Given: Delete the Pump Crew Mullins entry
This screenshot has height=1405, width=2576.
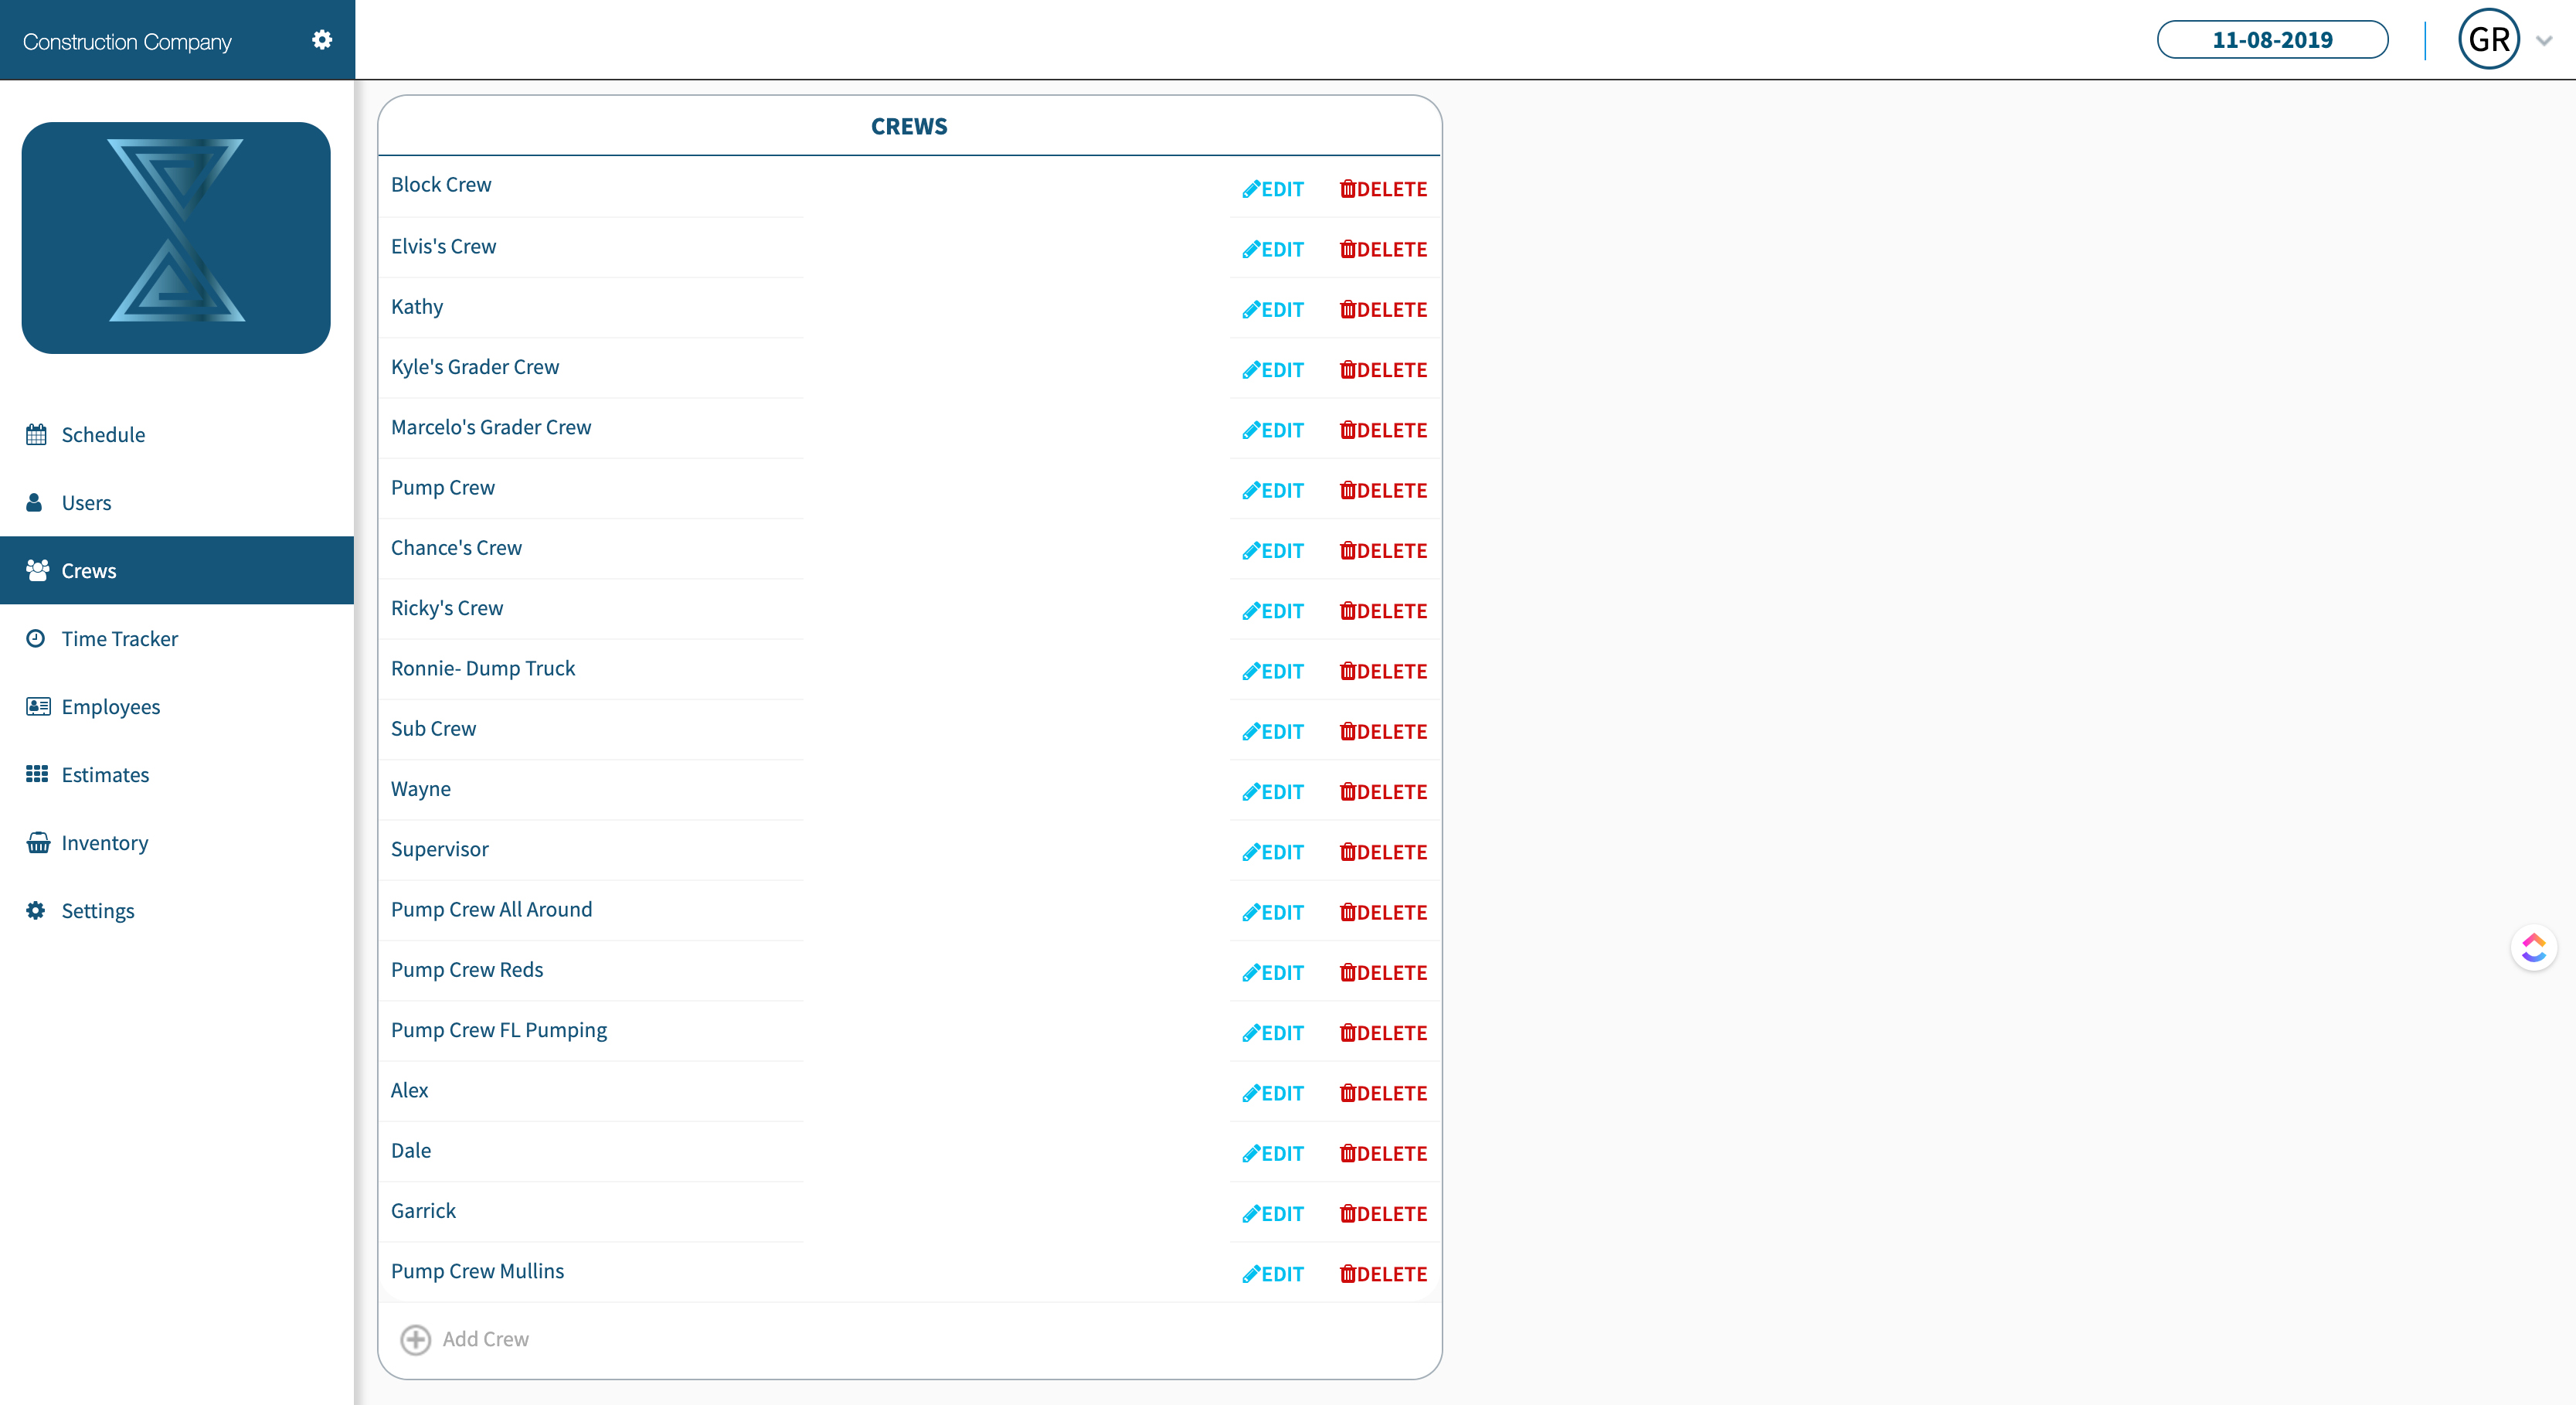Looking at the screenshot, I should pyautogui.click(x=1383, y=1274).
